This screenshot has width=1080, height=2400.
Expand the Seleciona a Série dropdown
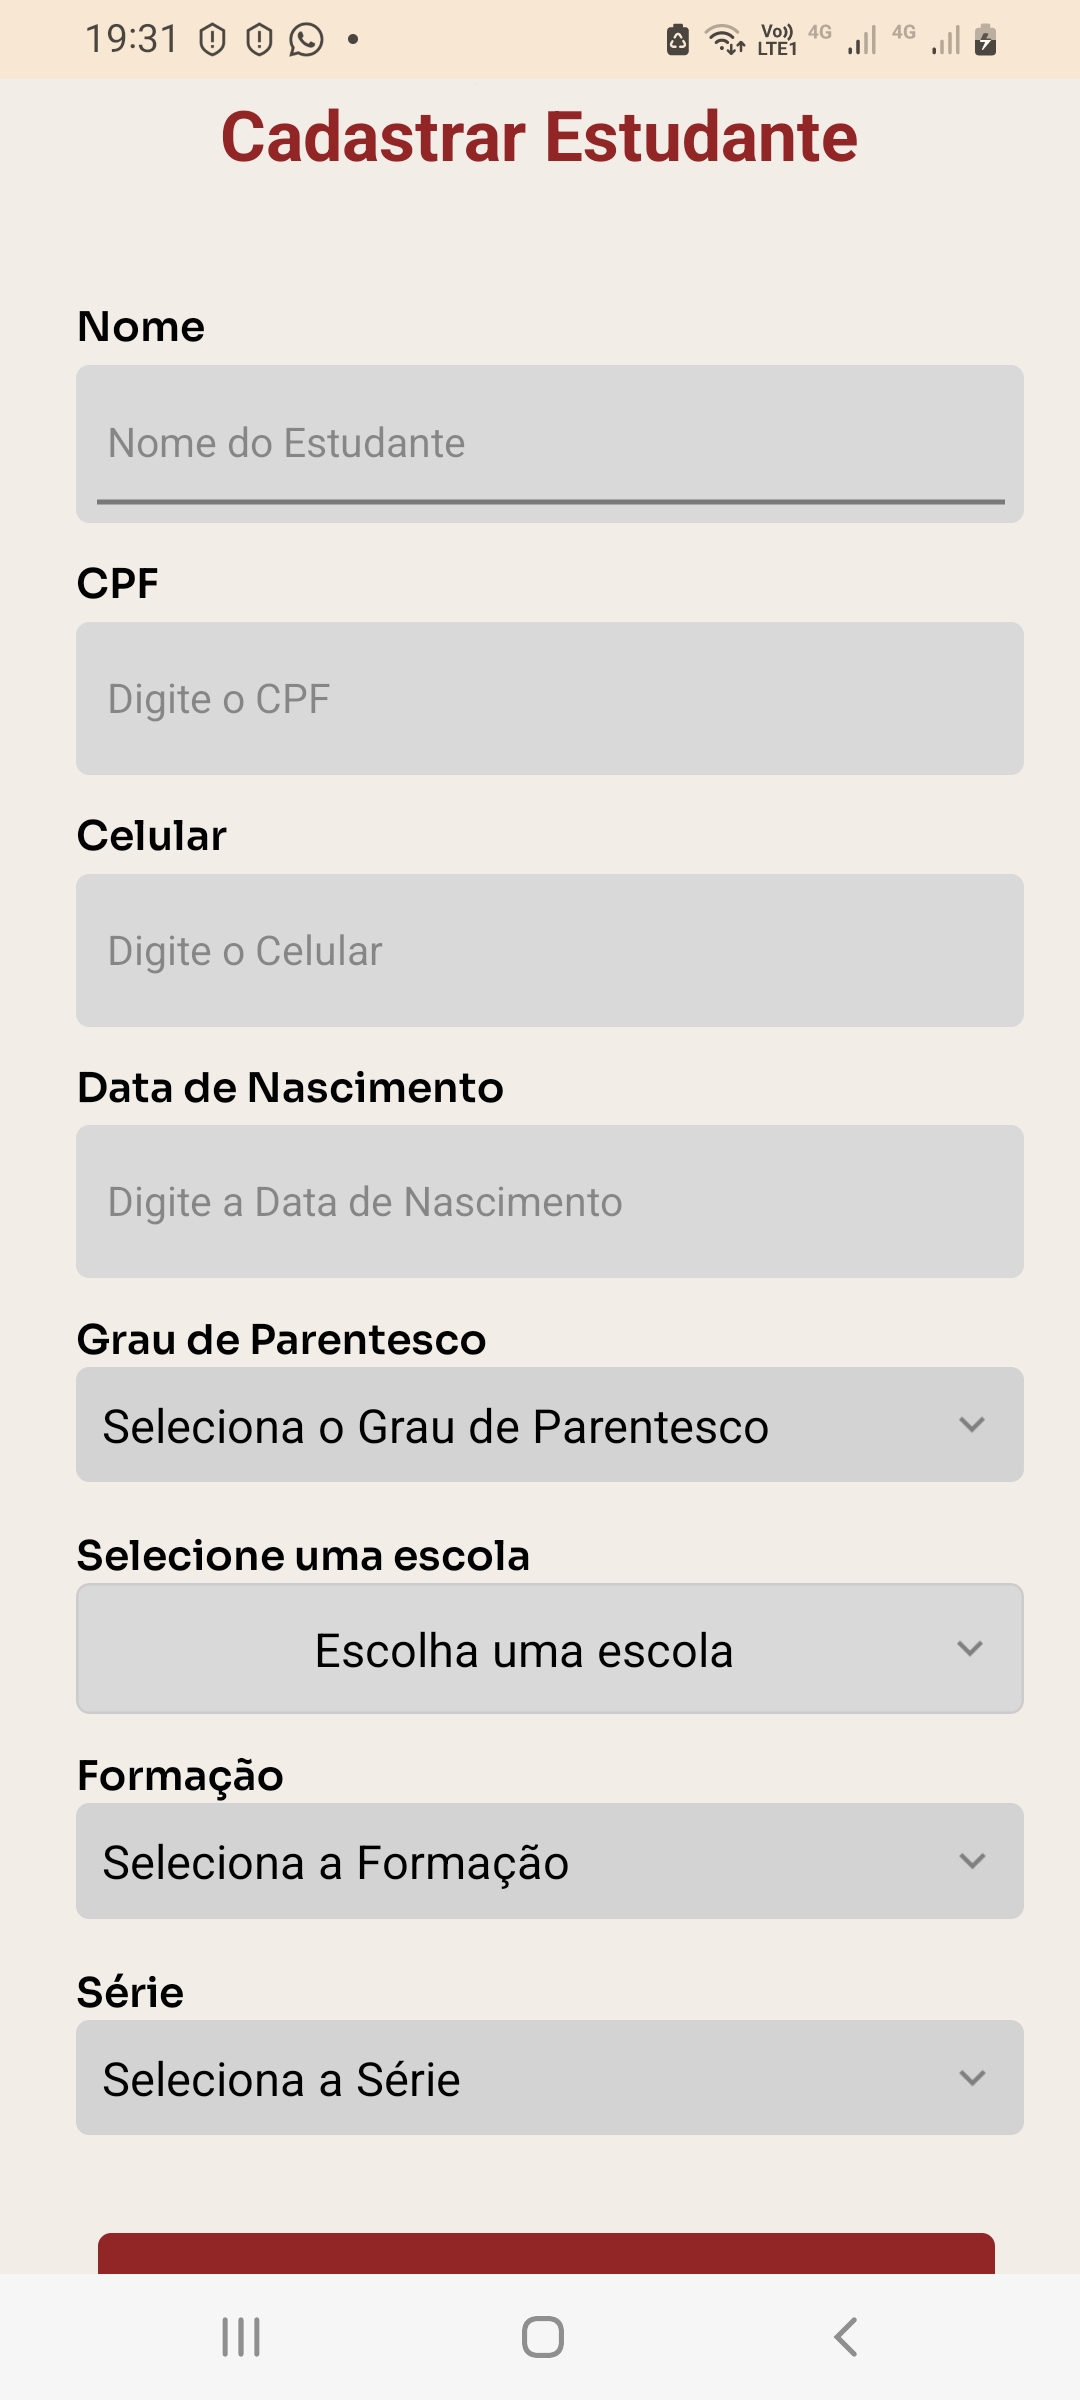(x=549, y=2078)
